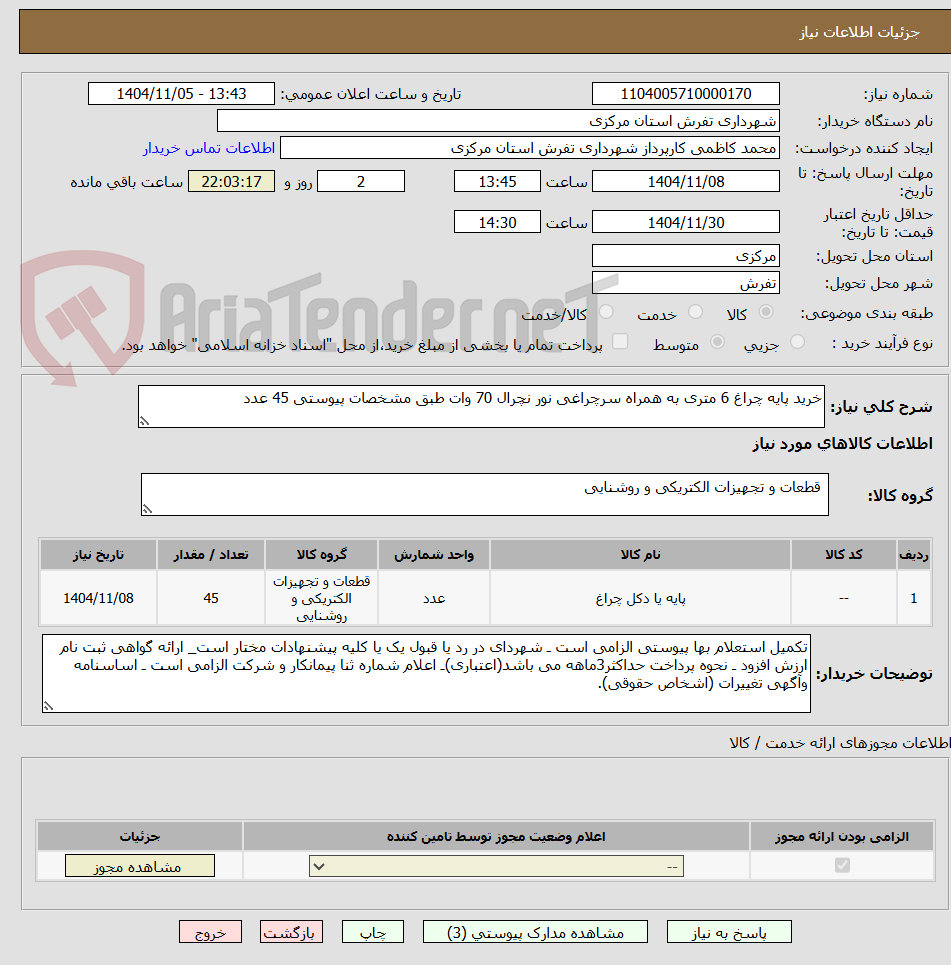This screenshot has height=965, width=951.
Task: Click the جزئیات column header in permits table
Action: click(x=140, y=836)
